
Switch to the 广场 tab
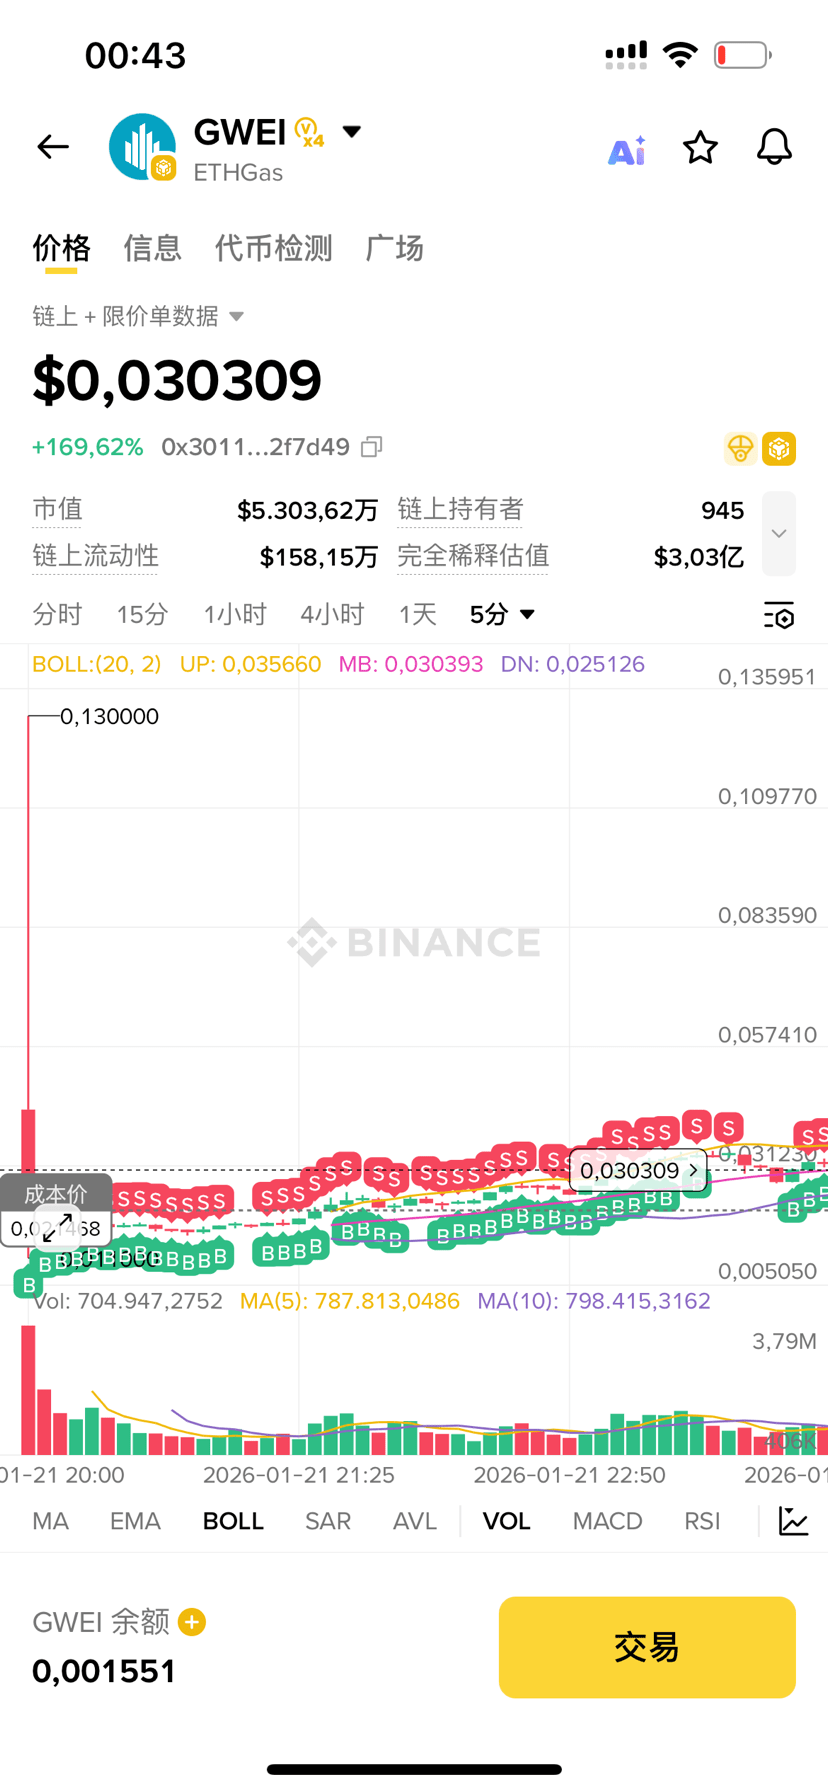point(394,248)
